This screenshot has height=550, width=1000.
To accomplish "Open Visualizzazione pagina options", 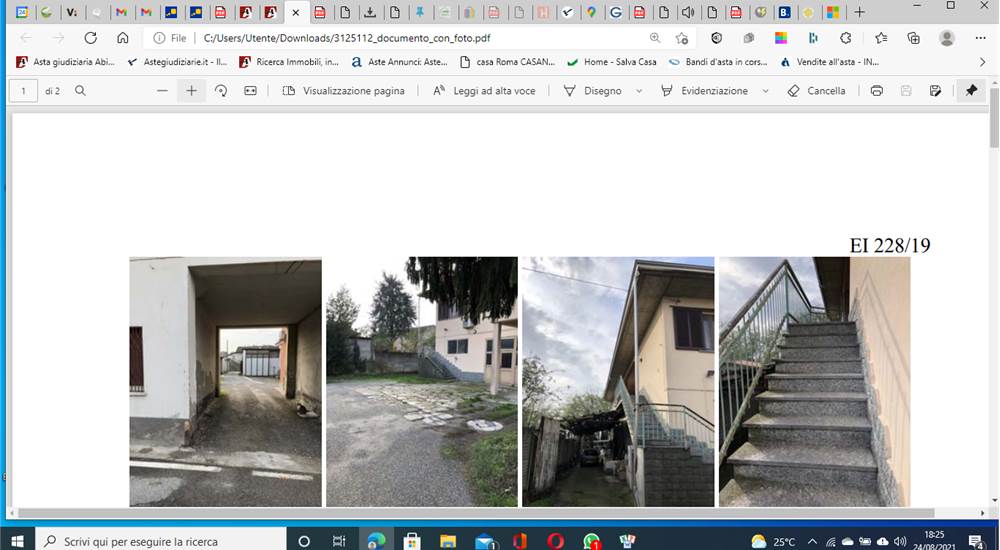I will tap(343, 91).
